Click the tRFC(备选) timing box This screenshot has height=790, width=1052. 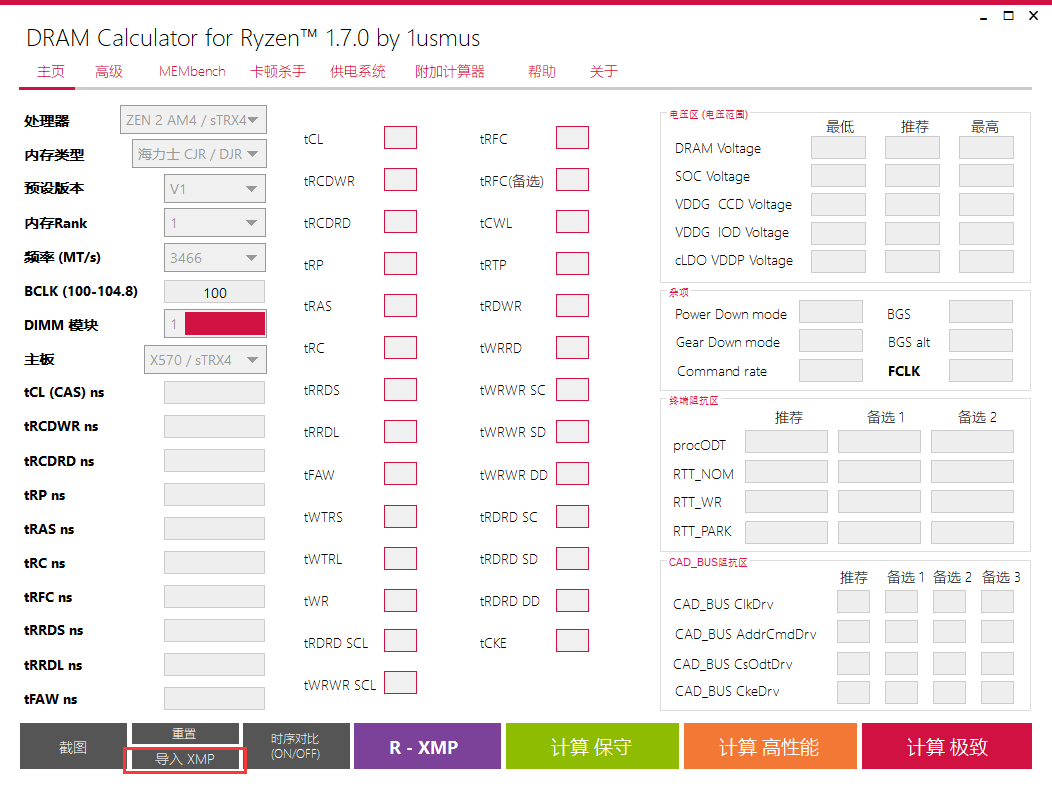(x=572, y=180)
